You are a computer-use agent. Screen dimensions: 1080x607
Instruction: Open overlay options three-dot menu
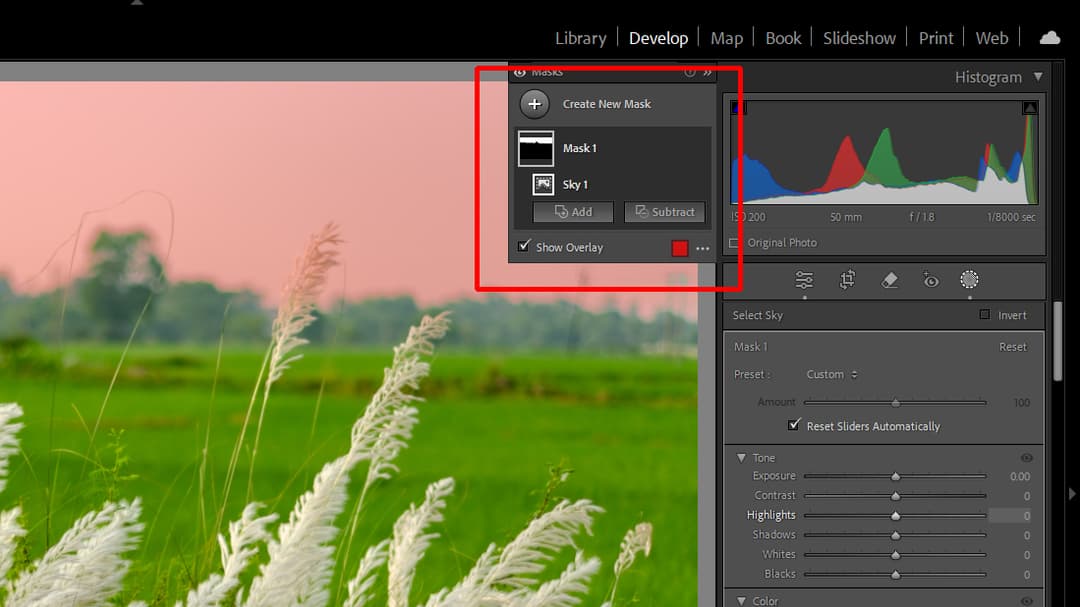pyautogui.click(x=702, y=249)
